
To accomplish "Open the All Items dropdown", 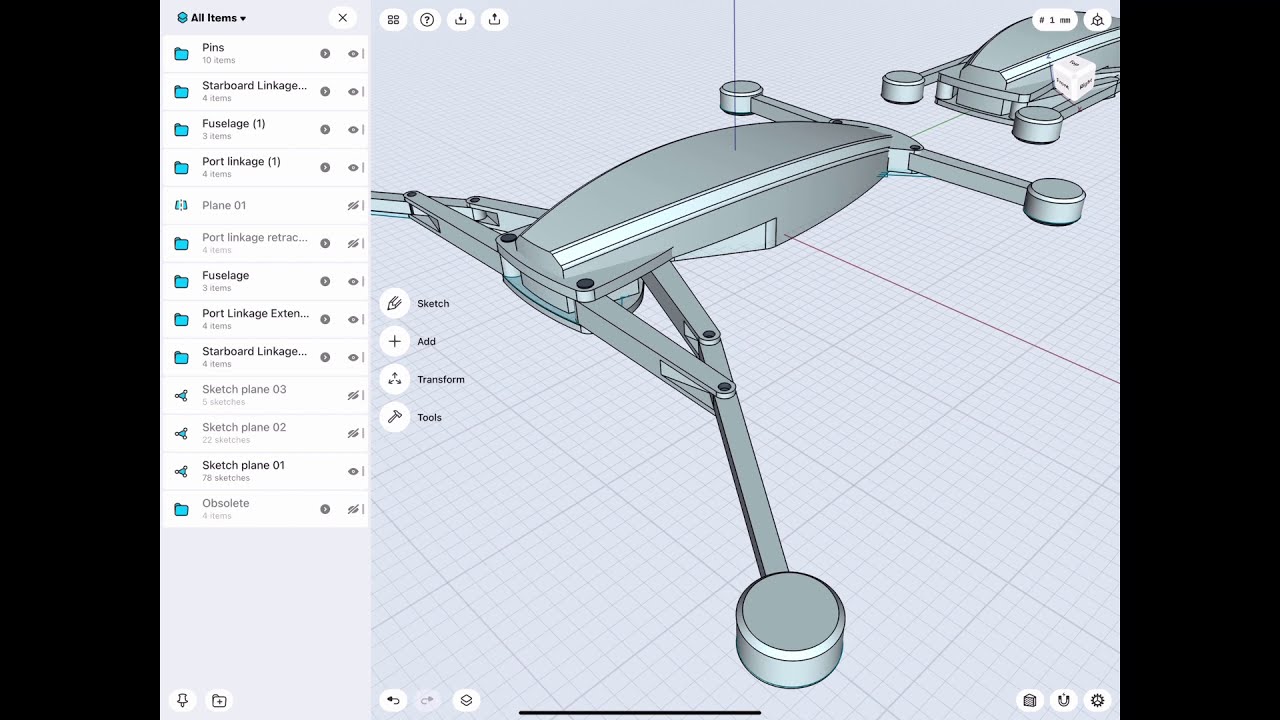I will (211, 18).
